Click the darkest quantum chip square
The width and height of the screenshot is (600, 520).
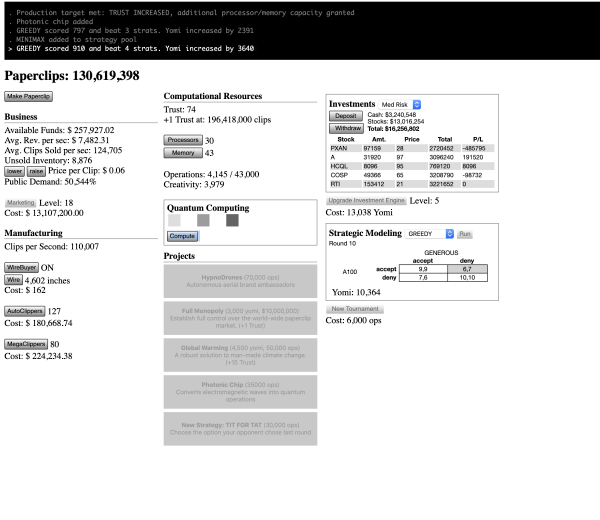tap(232, 220)
